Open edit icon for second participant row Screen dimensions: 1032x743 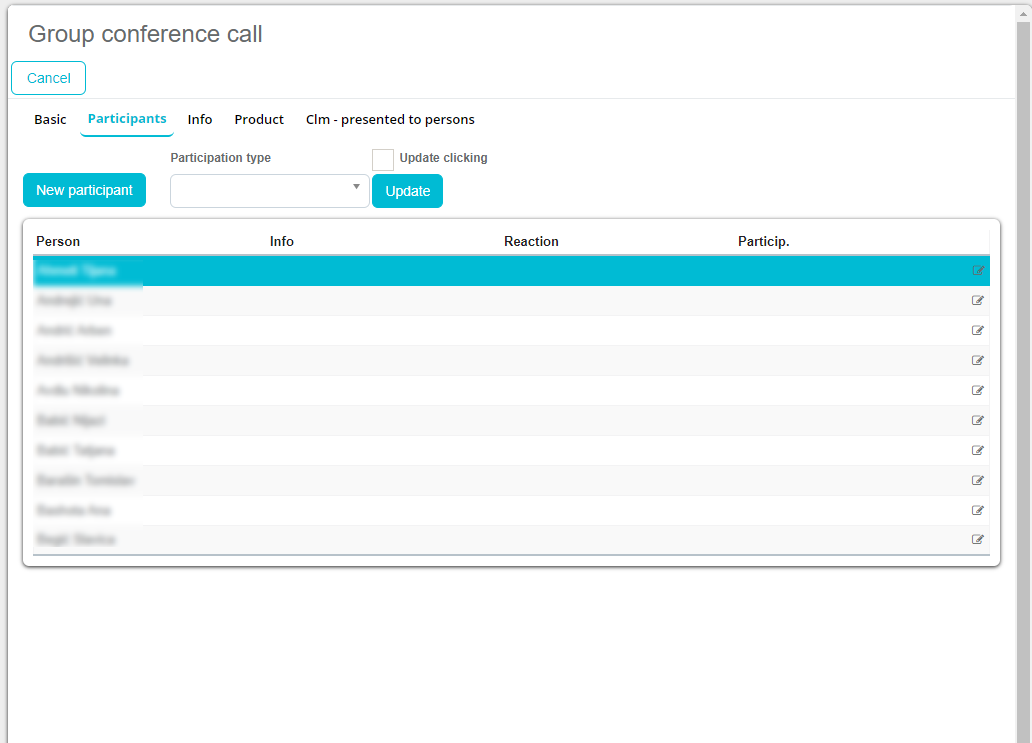click(978, 301)
